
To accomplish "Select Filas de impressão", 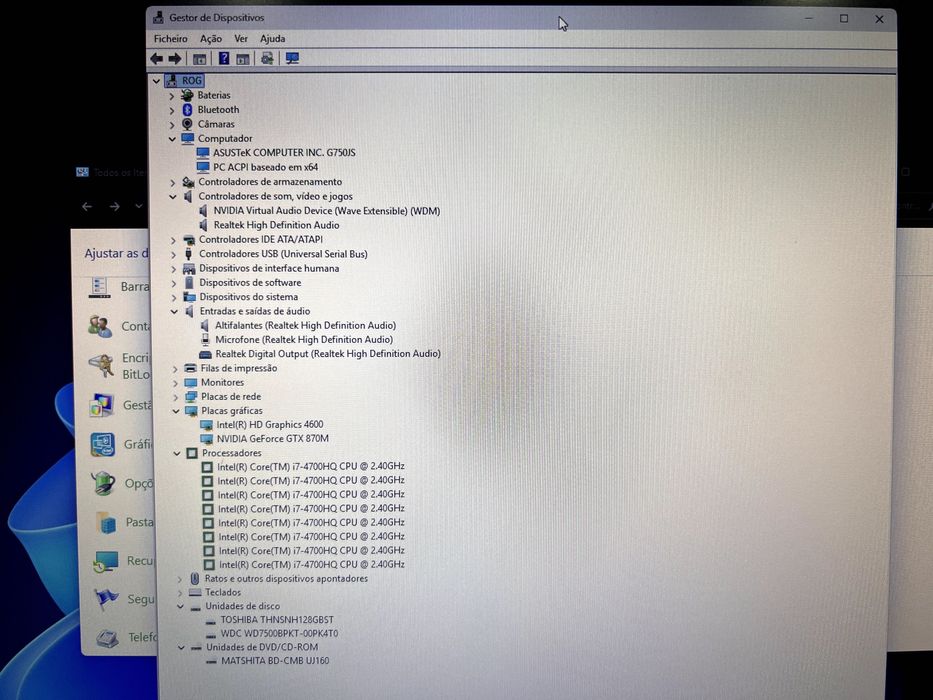I will click(x=239, y=368).
